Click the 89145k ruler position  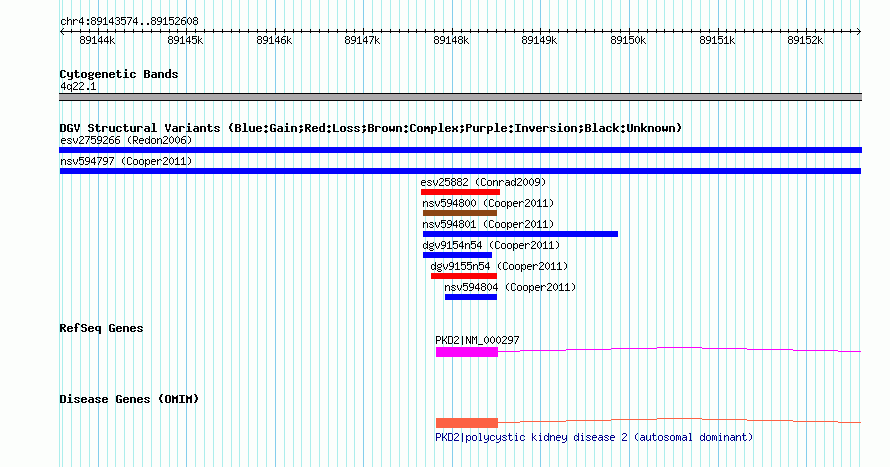click(186, 40)
